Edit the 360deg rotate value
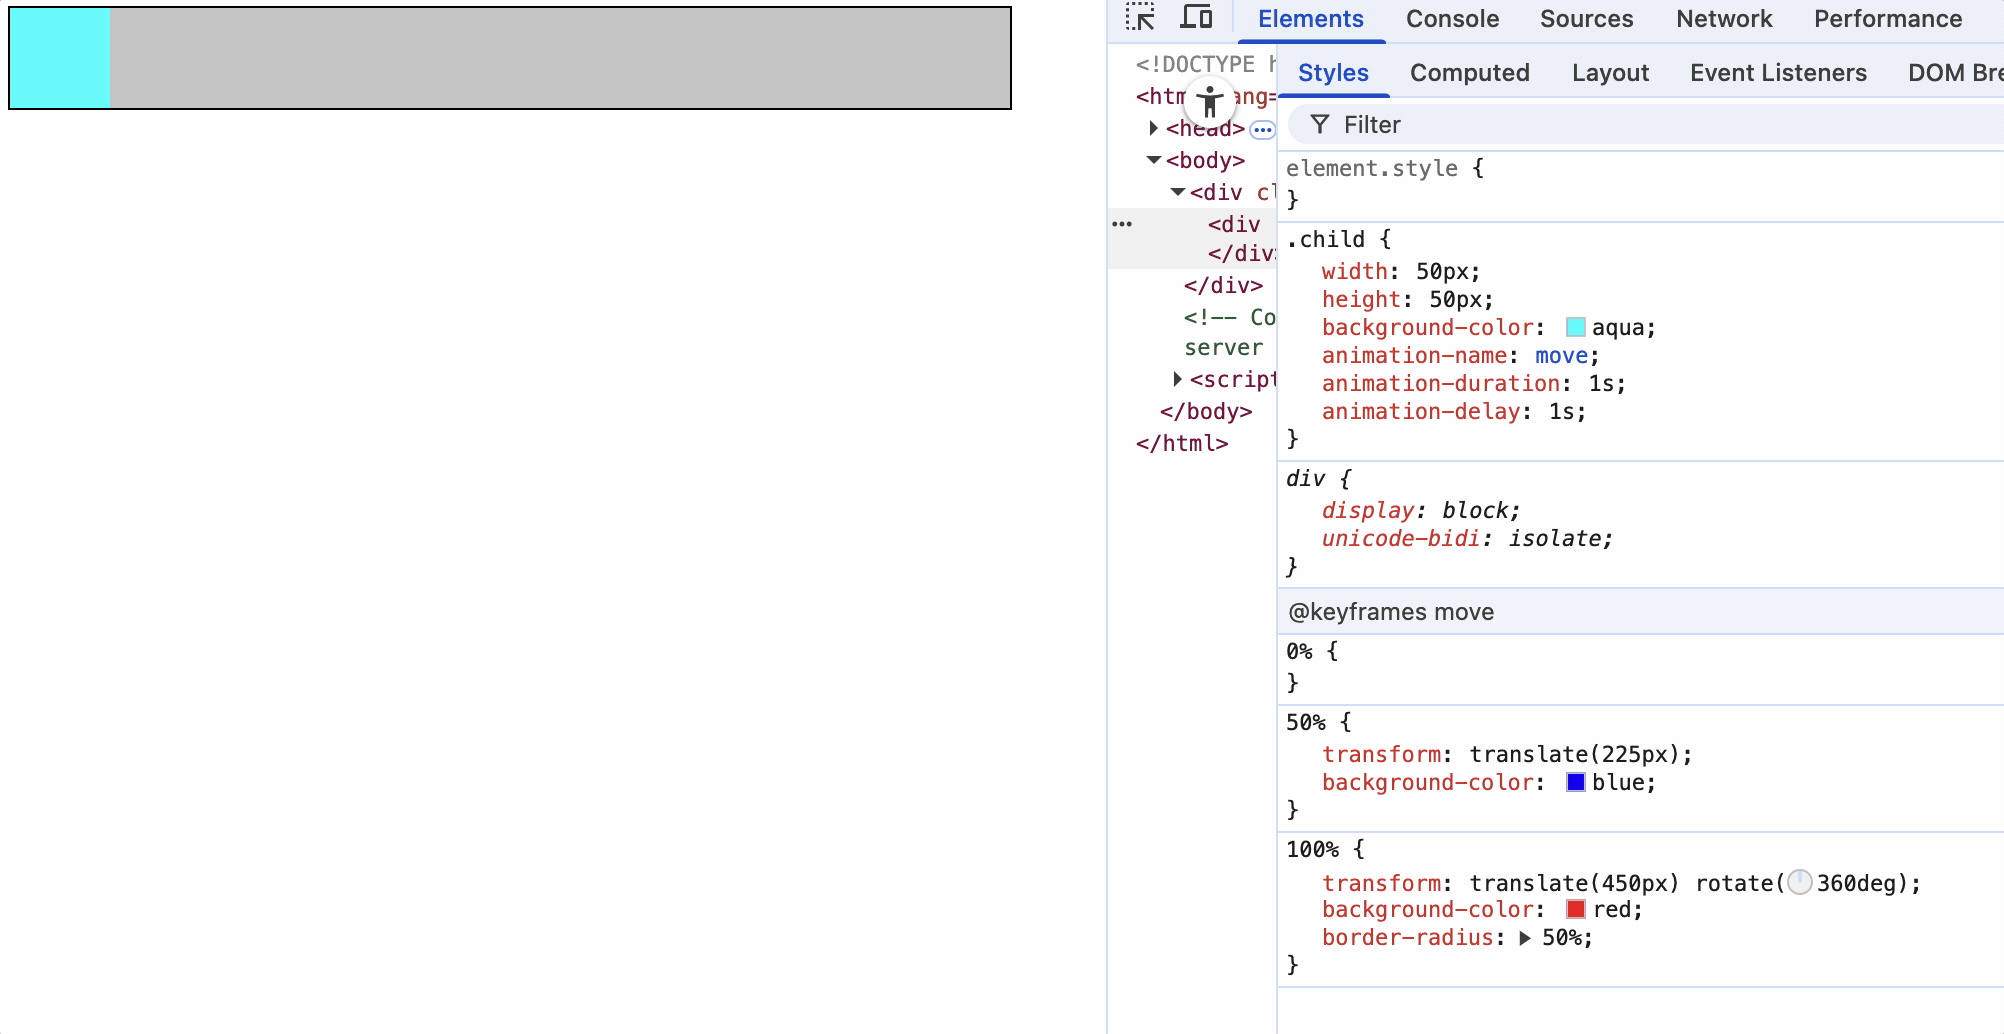The image size is (2004, 1034). pos(1857,883)
